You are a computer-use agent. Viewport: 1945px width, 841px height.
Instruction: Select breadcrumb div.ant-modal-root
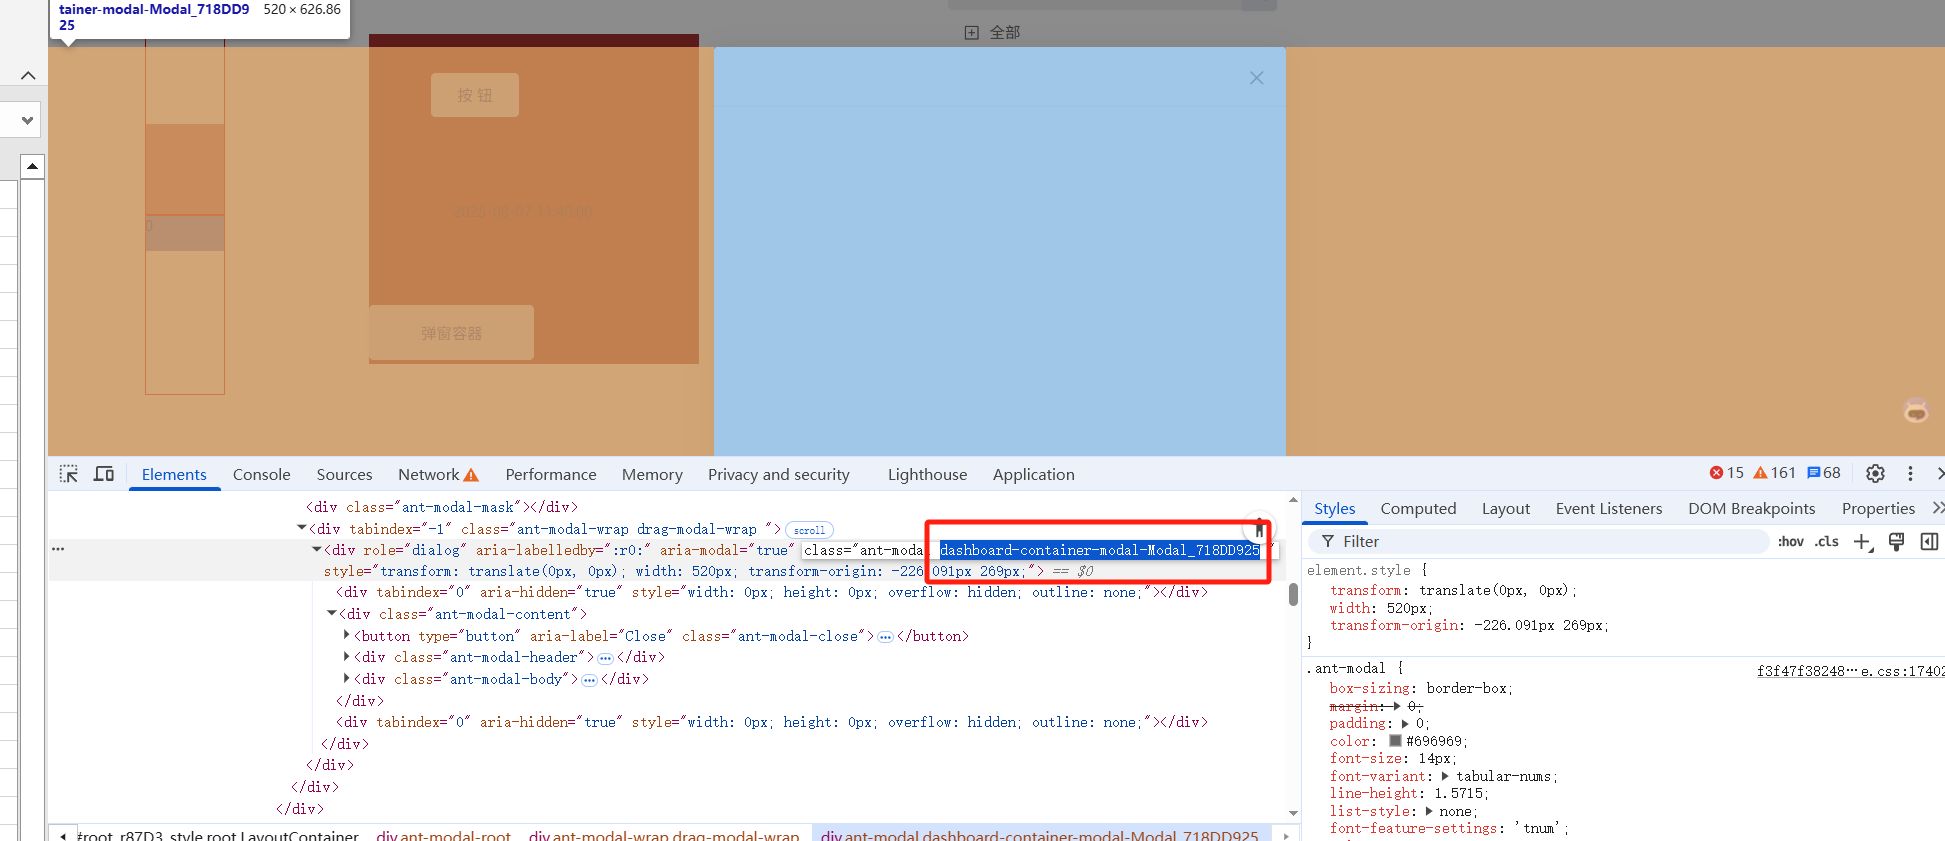443,836
